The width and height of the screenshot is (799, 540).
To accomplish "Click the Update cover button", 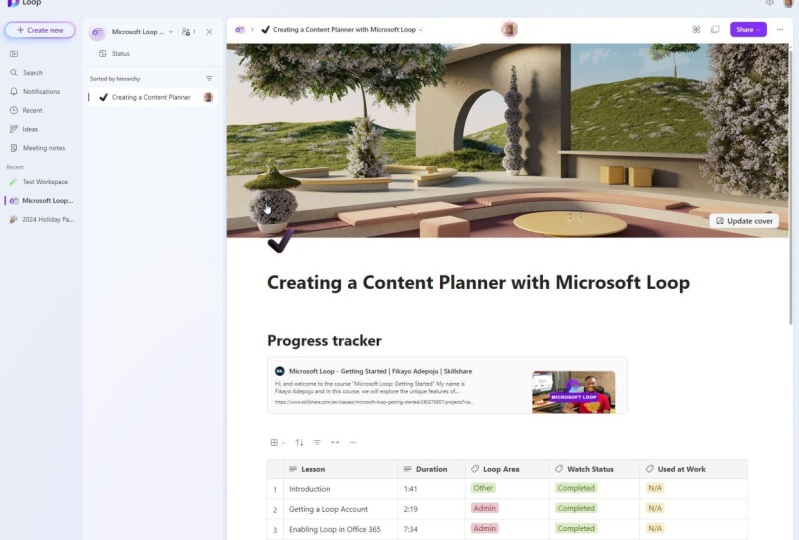I will (x=744, y=221).
